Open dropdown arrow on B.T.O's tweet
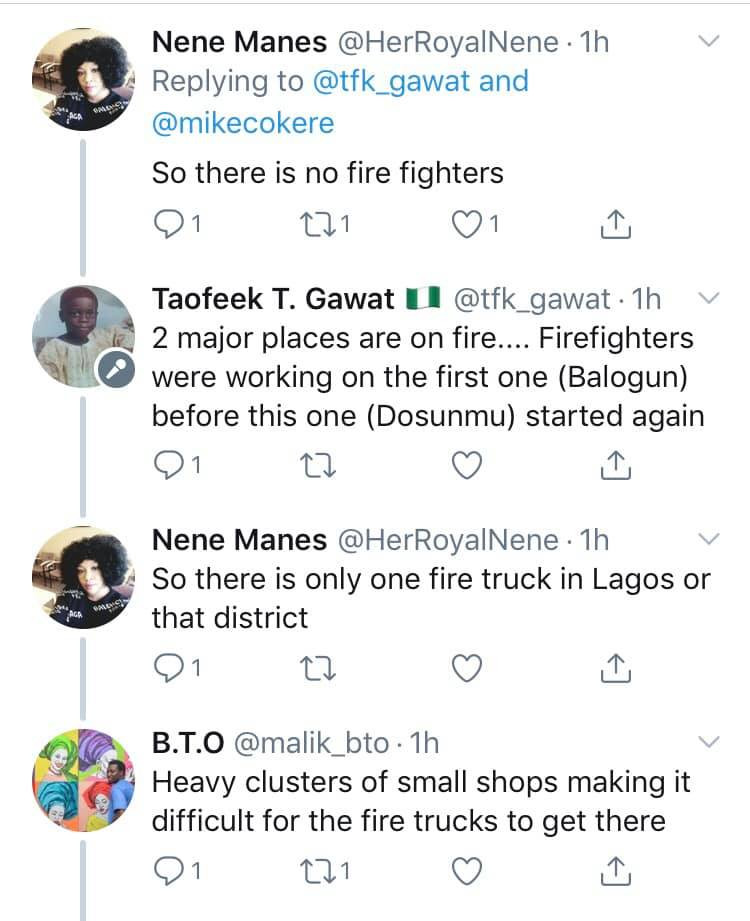This screenshot has width=750, height=921. click(707, 742)
